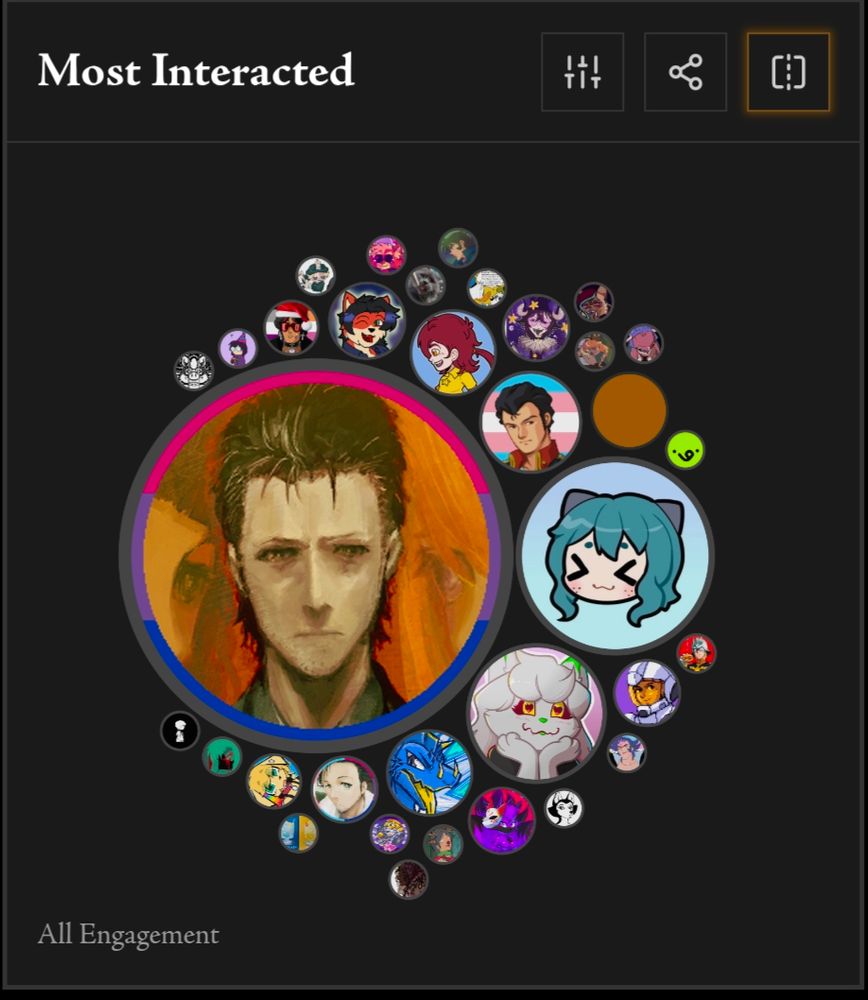Viewport: 868px width, 1000px height.
Task: Click the small green smiley avatar
Action: [x=686, y=450]
